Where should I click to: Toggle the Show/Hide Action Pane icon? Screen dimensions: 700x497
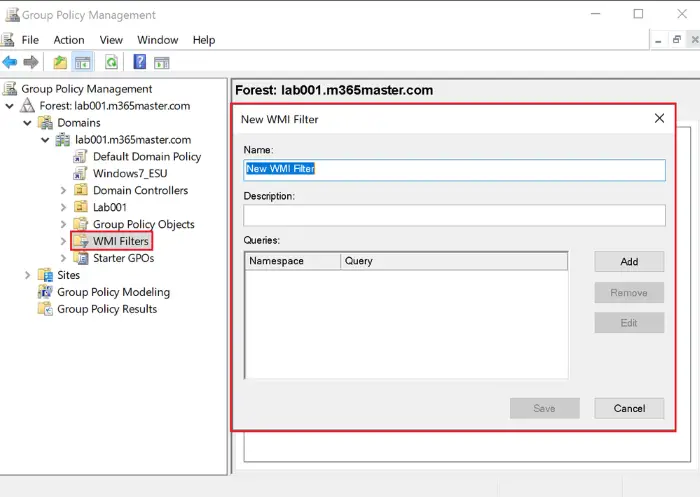coord(162,63)
